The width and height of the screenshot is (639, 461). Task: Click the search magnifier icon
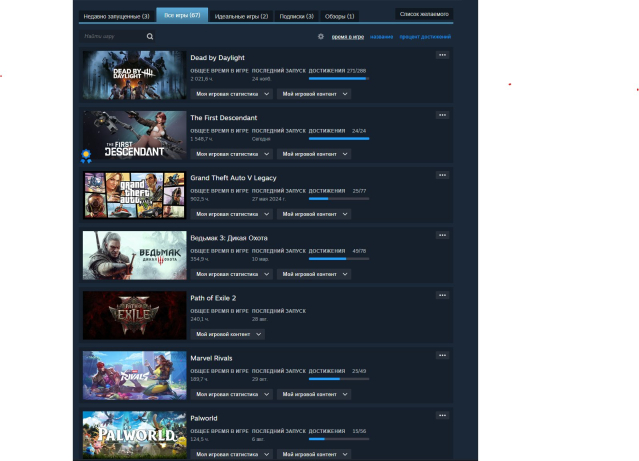point(150,36)
